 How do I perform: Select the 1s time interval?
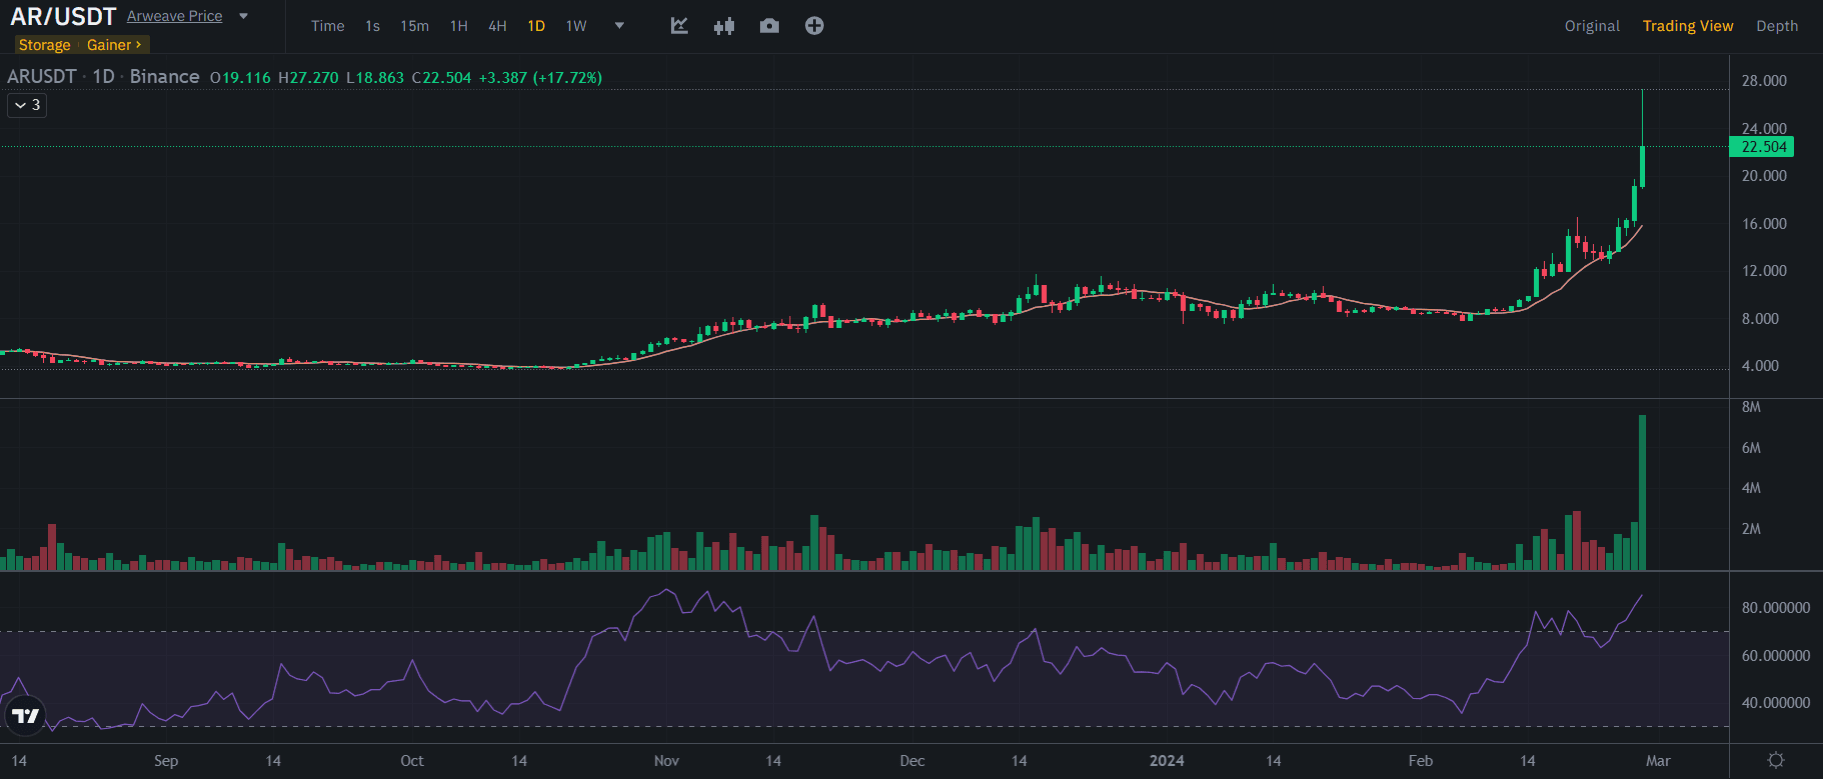[372, 26]
